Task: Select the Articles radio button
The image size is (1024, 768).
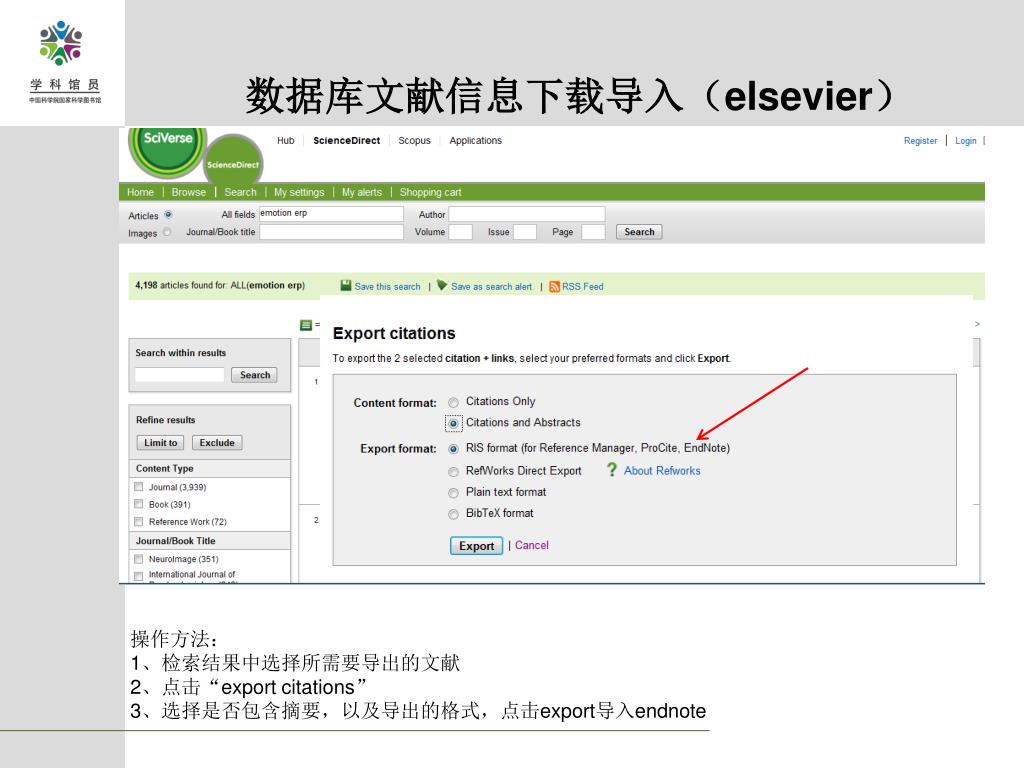Action: (x=168, y=214)
